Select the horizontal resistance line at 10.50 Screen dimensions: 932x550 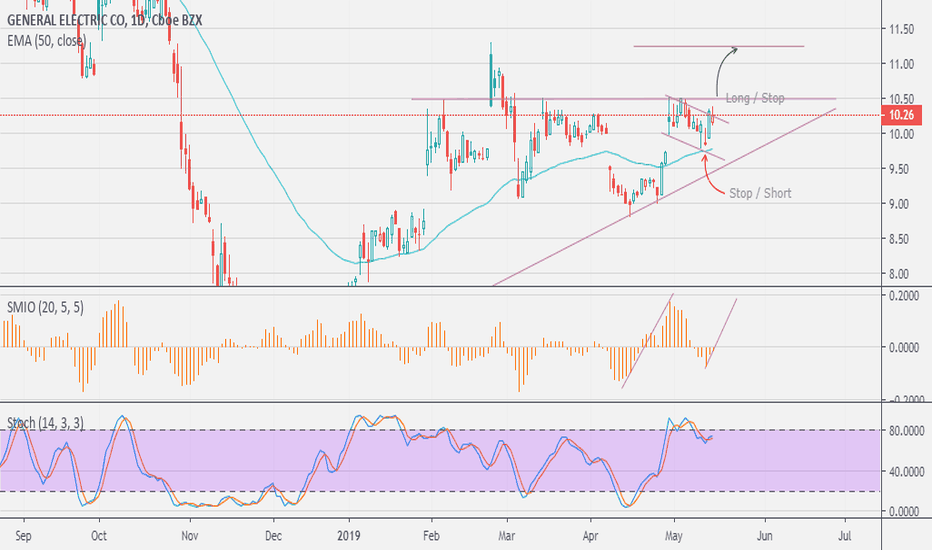pyautogui.click(x=624, y=99)
